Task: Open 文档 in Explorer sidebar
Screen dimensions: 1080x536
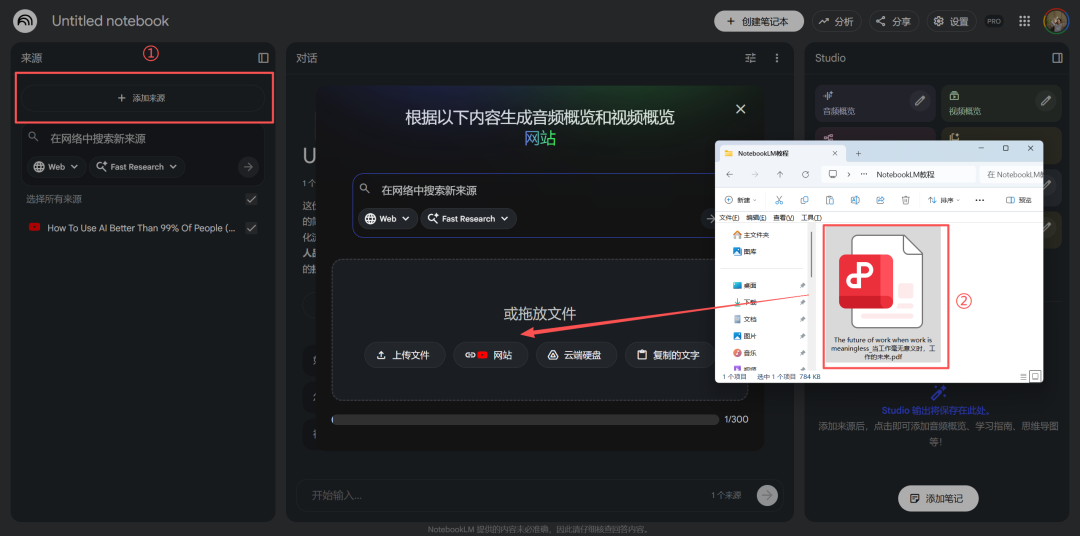Action: [x=745, y=319]
